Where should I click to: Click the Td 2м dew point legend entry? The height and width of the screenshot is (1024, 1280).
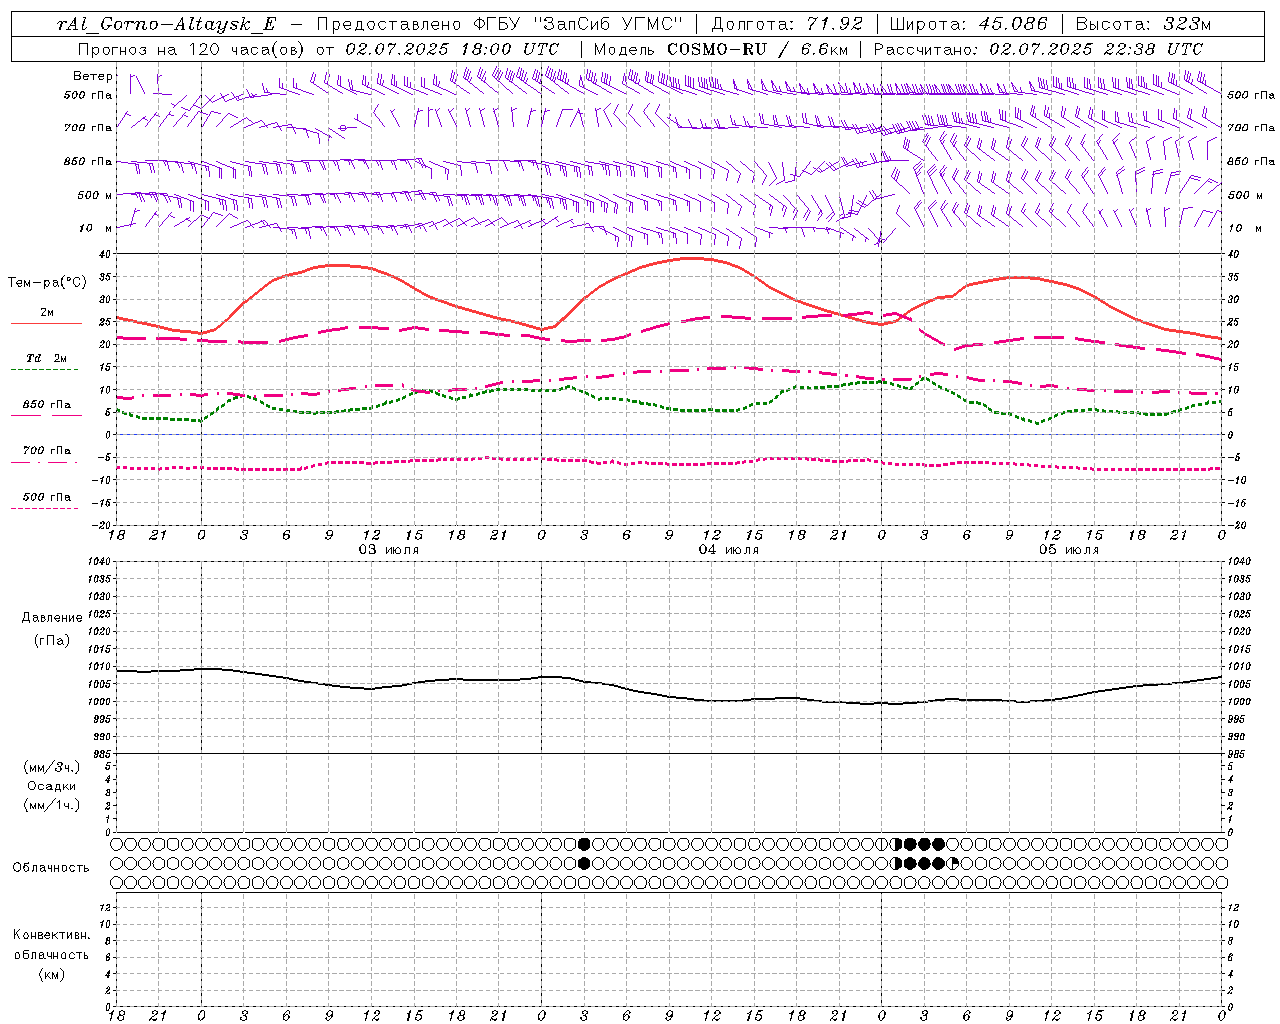coord(46,358)
